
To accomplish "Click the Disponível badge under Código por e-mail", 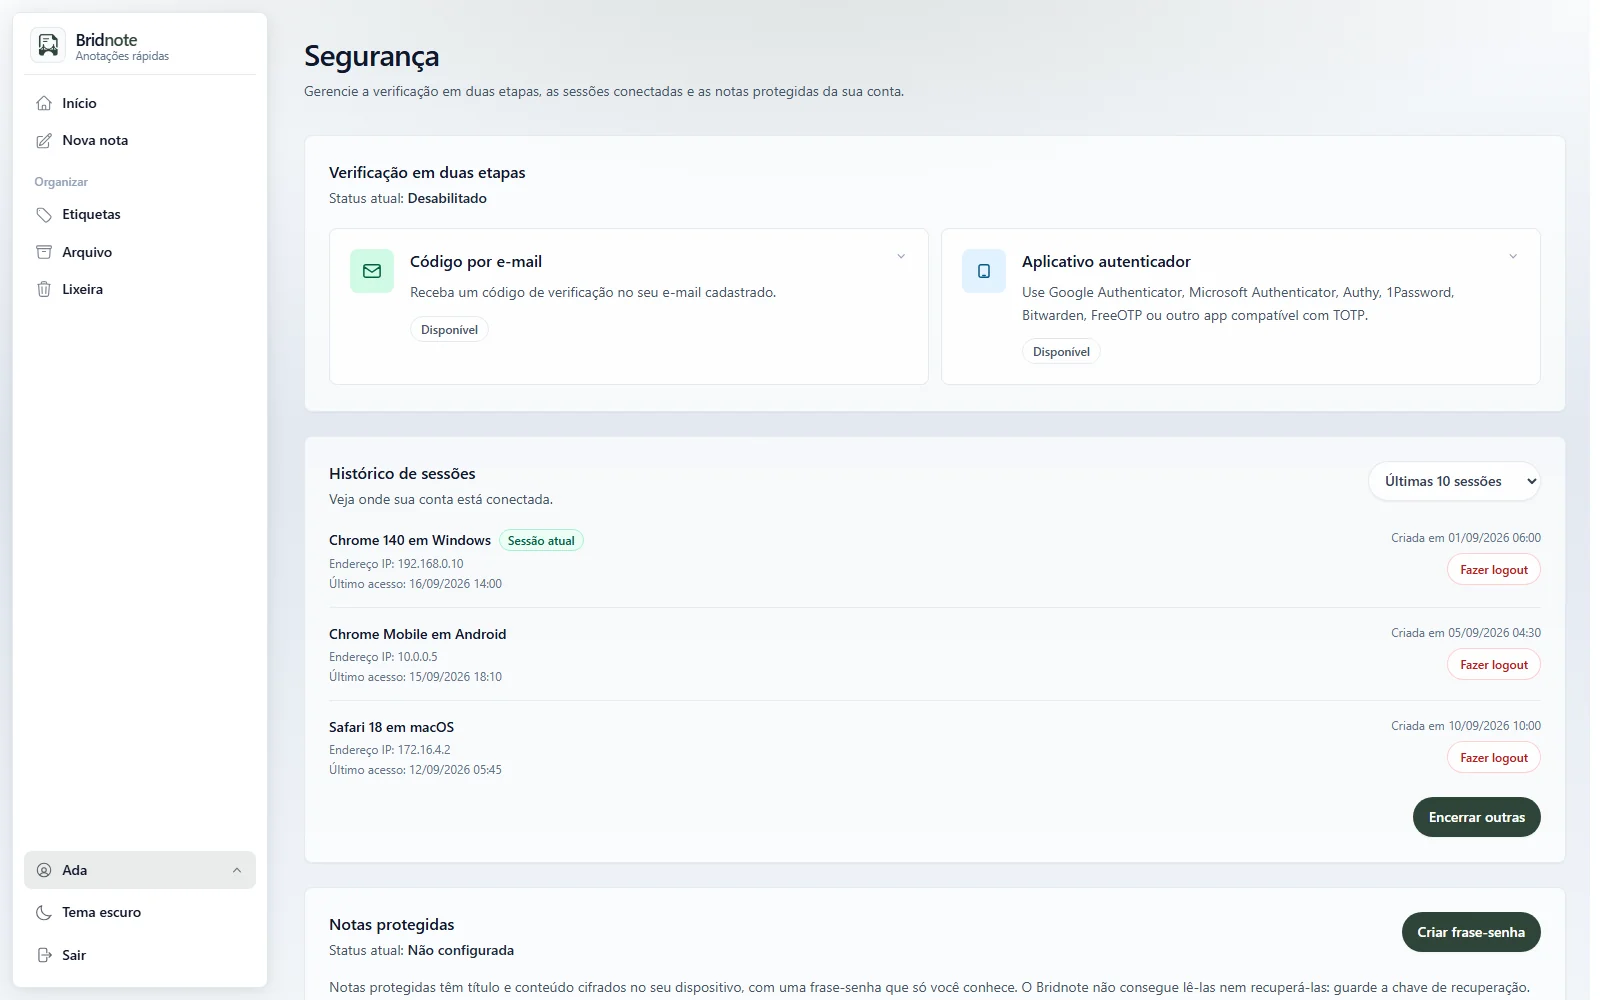I will 449,330.
